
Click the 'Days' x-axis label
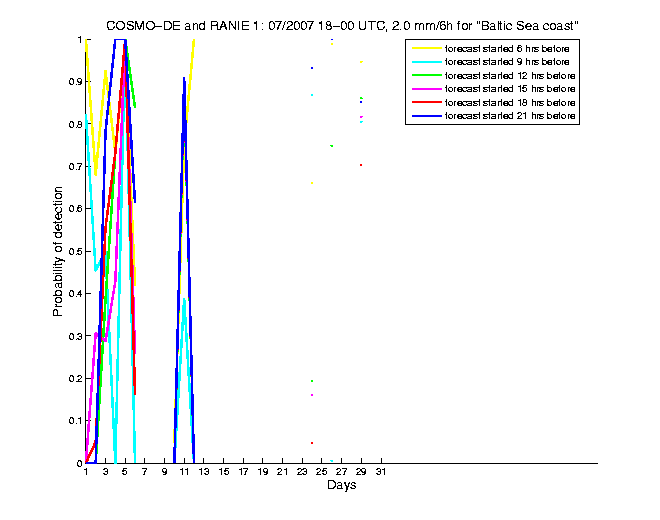(x=341, y=487)
